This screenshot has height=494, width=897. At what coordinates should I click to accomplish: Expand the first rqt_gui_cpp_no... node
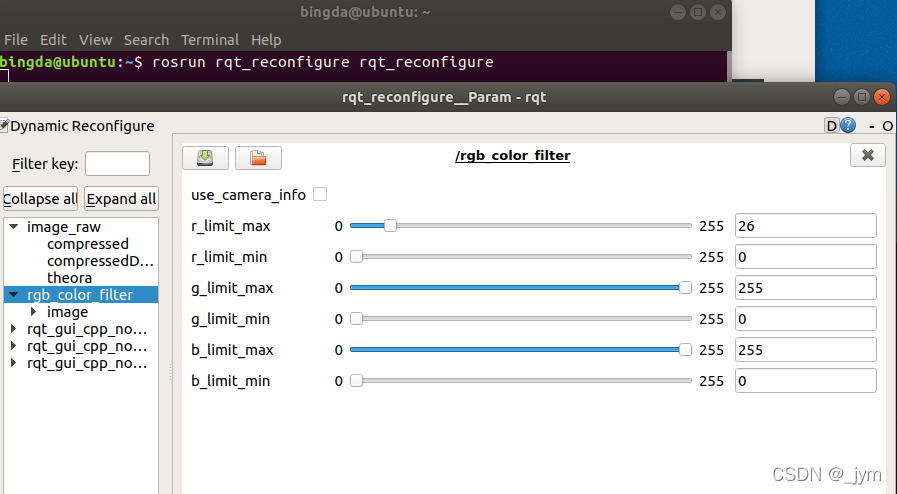coord(14,329)
